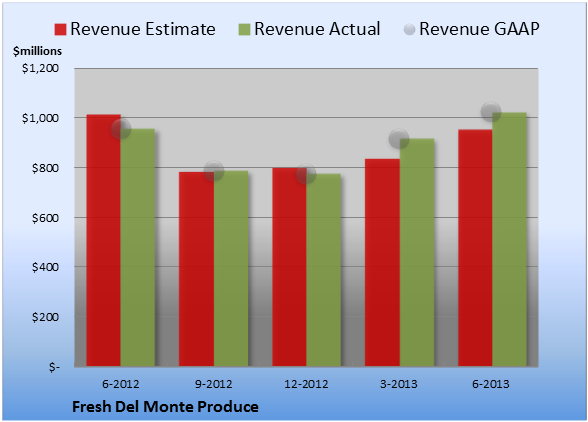The width and height of the screenshot is (588, 422).
Task: Select the "Revenue Estimate" legend label
Action: (x=143, y=29)
